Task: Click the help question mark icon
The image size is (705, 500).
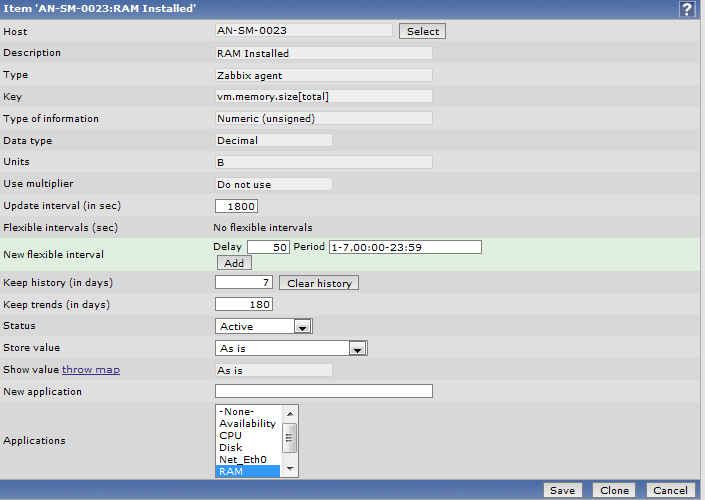Action: click(687, 9)
